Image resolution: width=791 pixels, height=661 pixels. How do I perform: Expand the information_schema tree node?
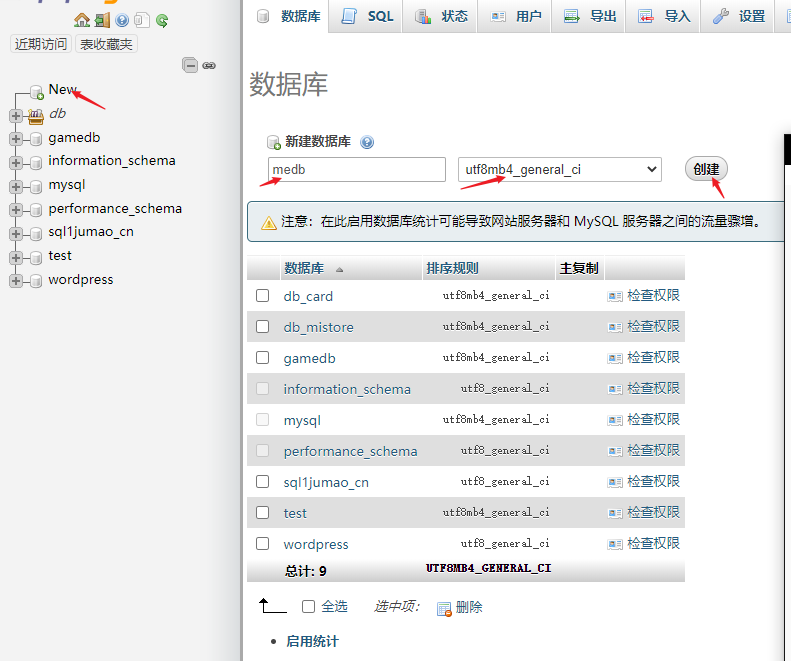click(x=16, y=162)
